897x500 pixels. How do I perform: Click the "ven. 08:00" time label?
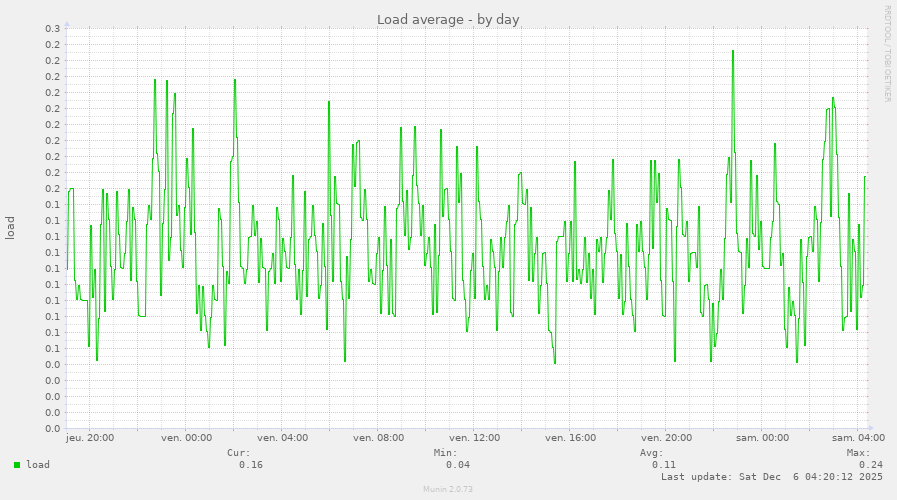coord(378,438)
